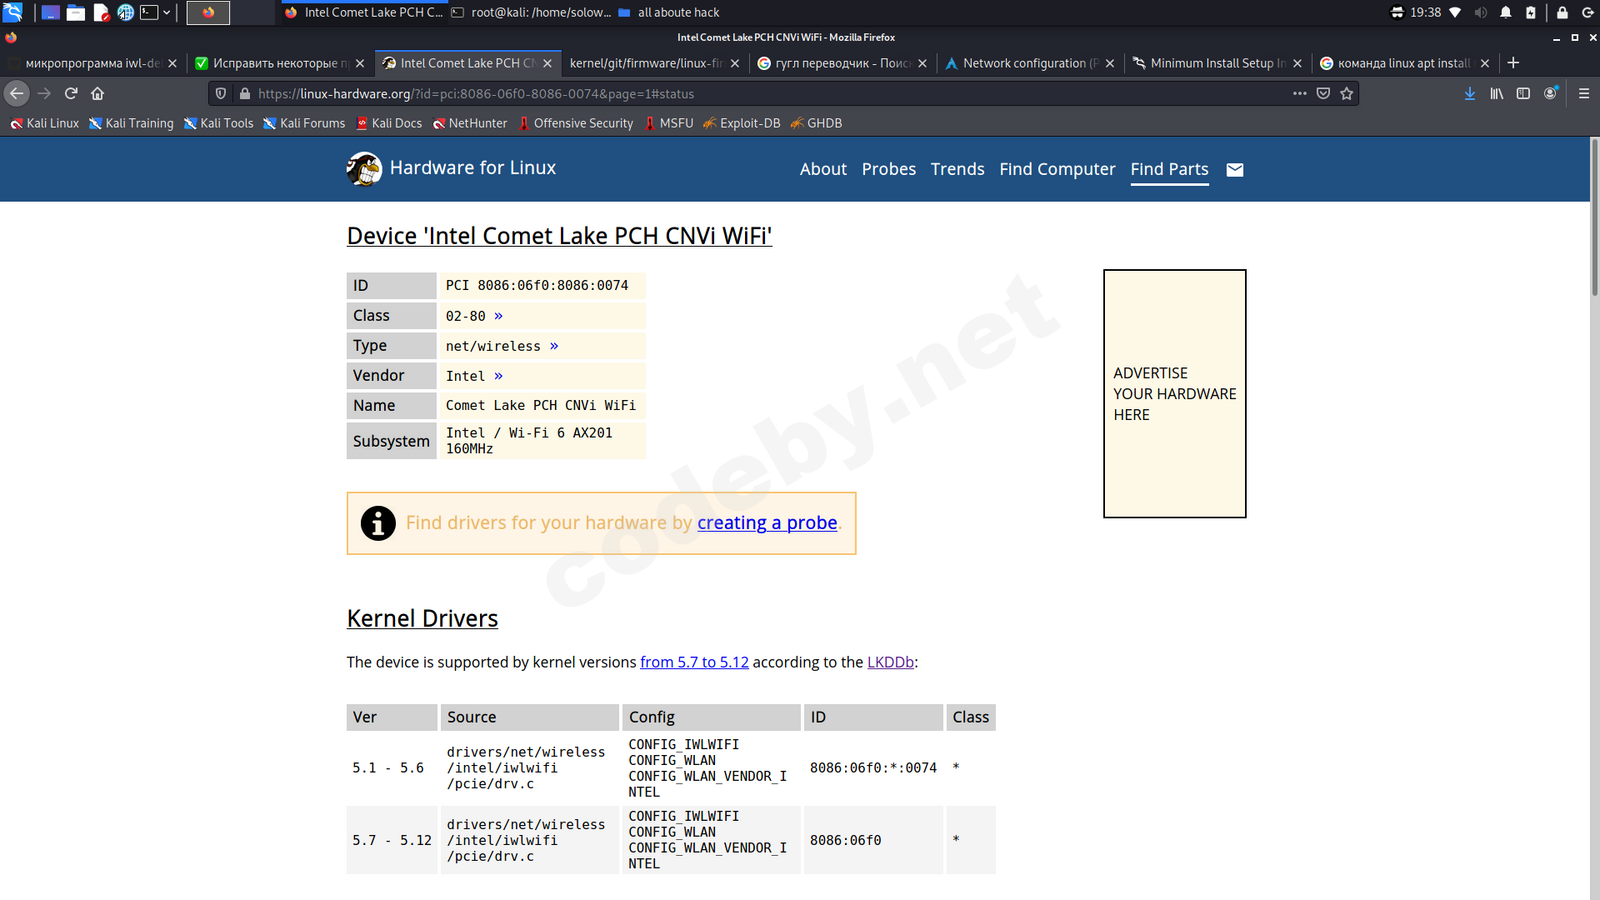Switch to root@kali terminal window in taskbar
This screenshot has width=1600, height=900.
[530, 12]
